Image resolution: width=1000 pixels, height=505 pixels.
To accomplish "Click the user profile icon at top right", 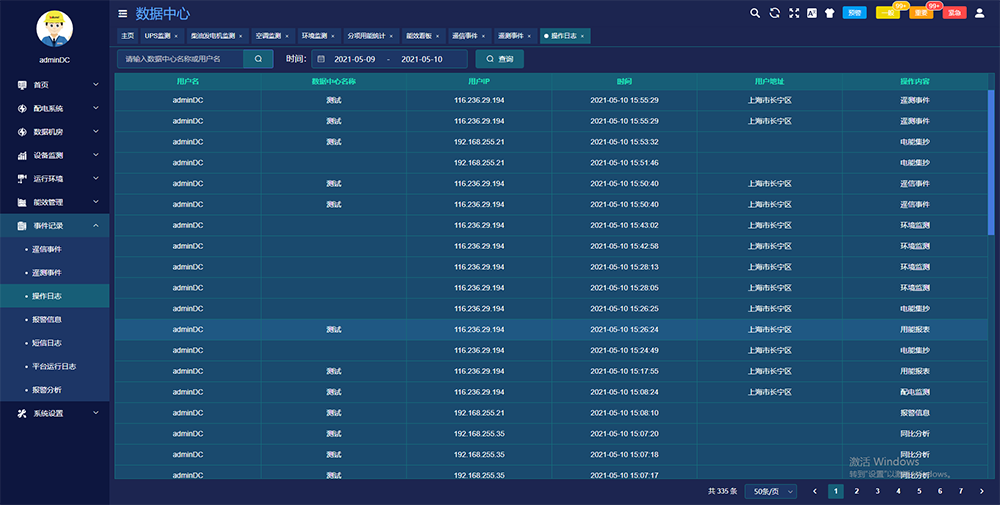I will pyautogui.click(x=979, y=13).
